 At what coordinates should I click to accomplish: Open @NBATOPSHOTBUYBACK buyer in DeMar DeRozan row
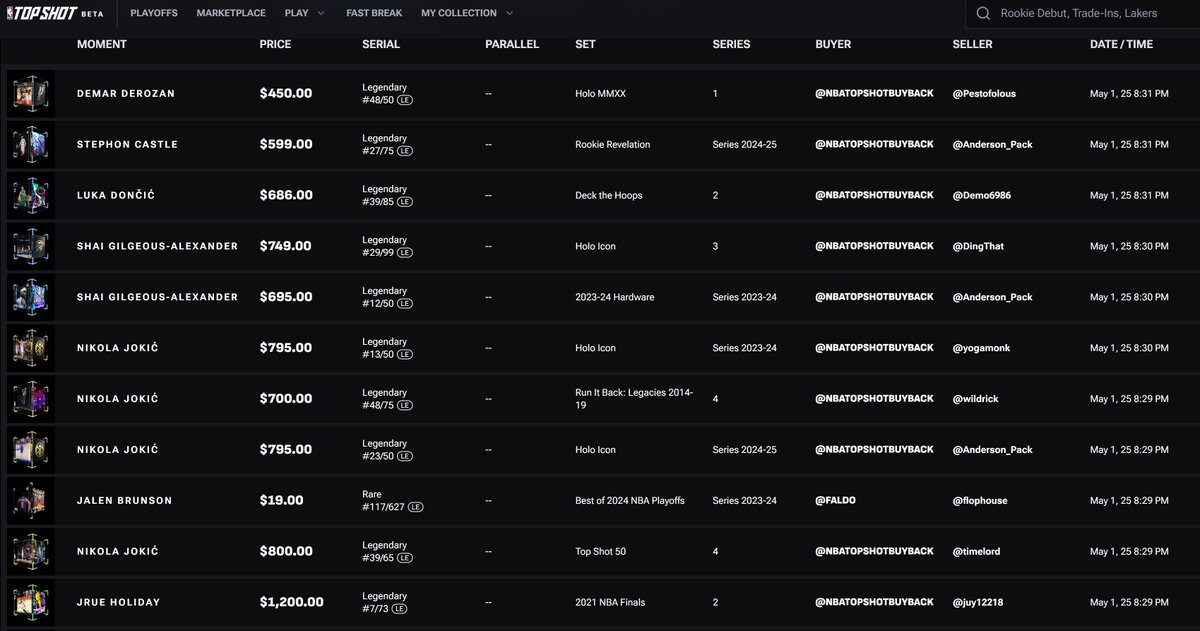point(875,93)
